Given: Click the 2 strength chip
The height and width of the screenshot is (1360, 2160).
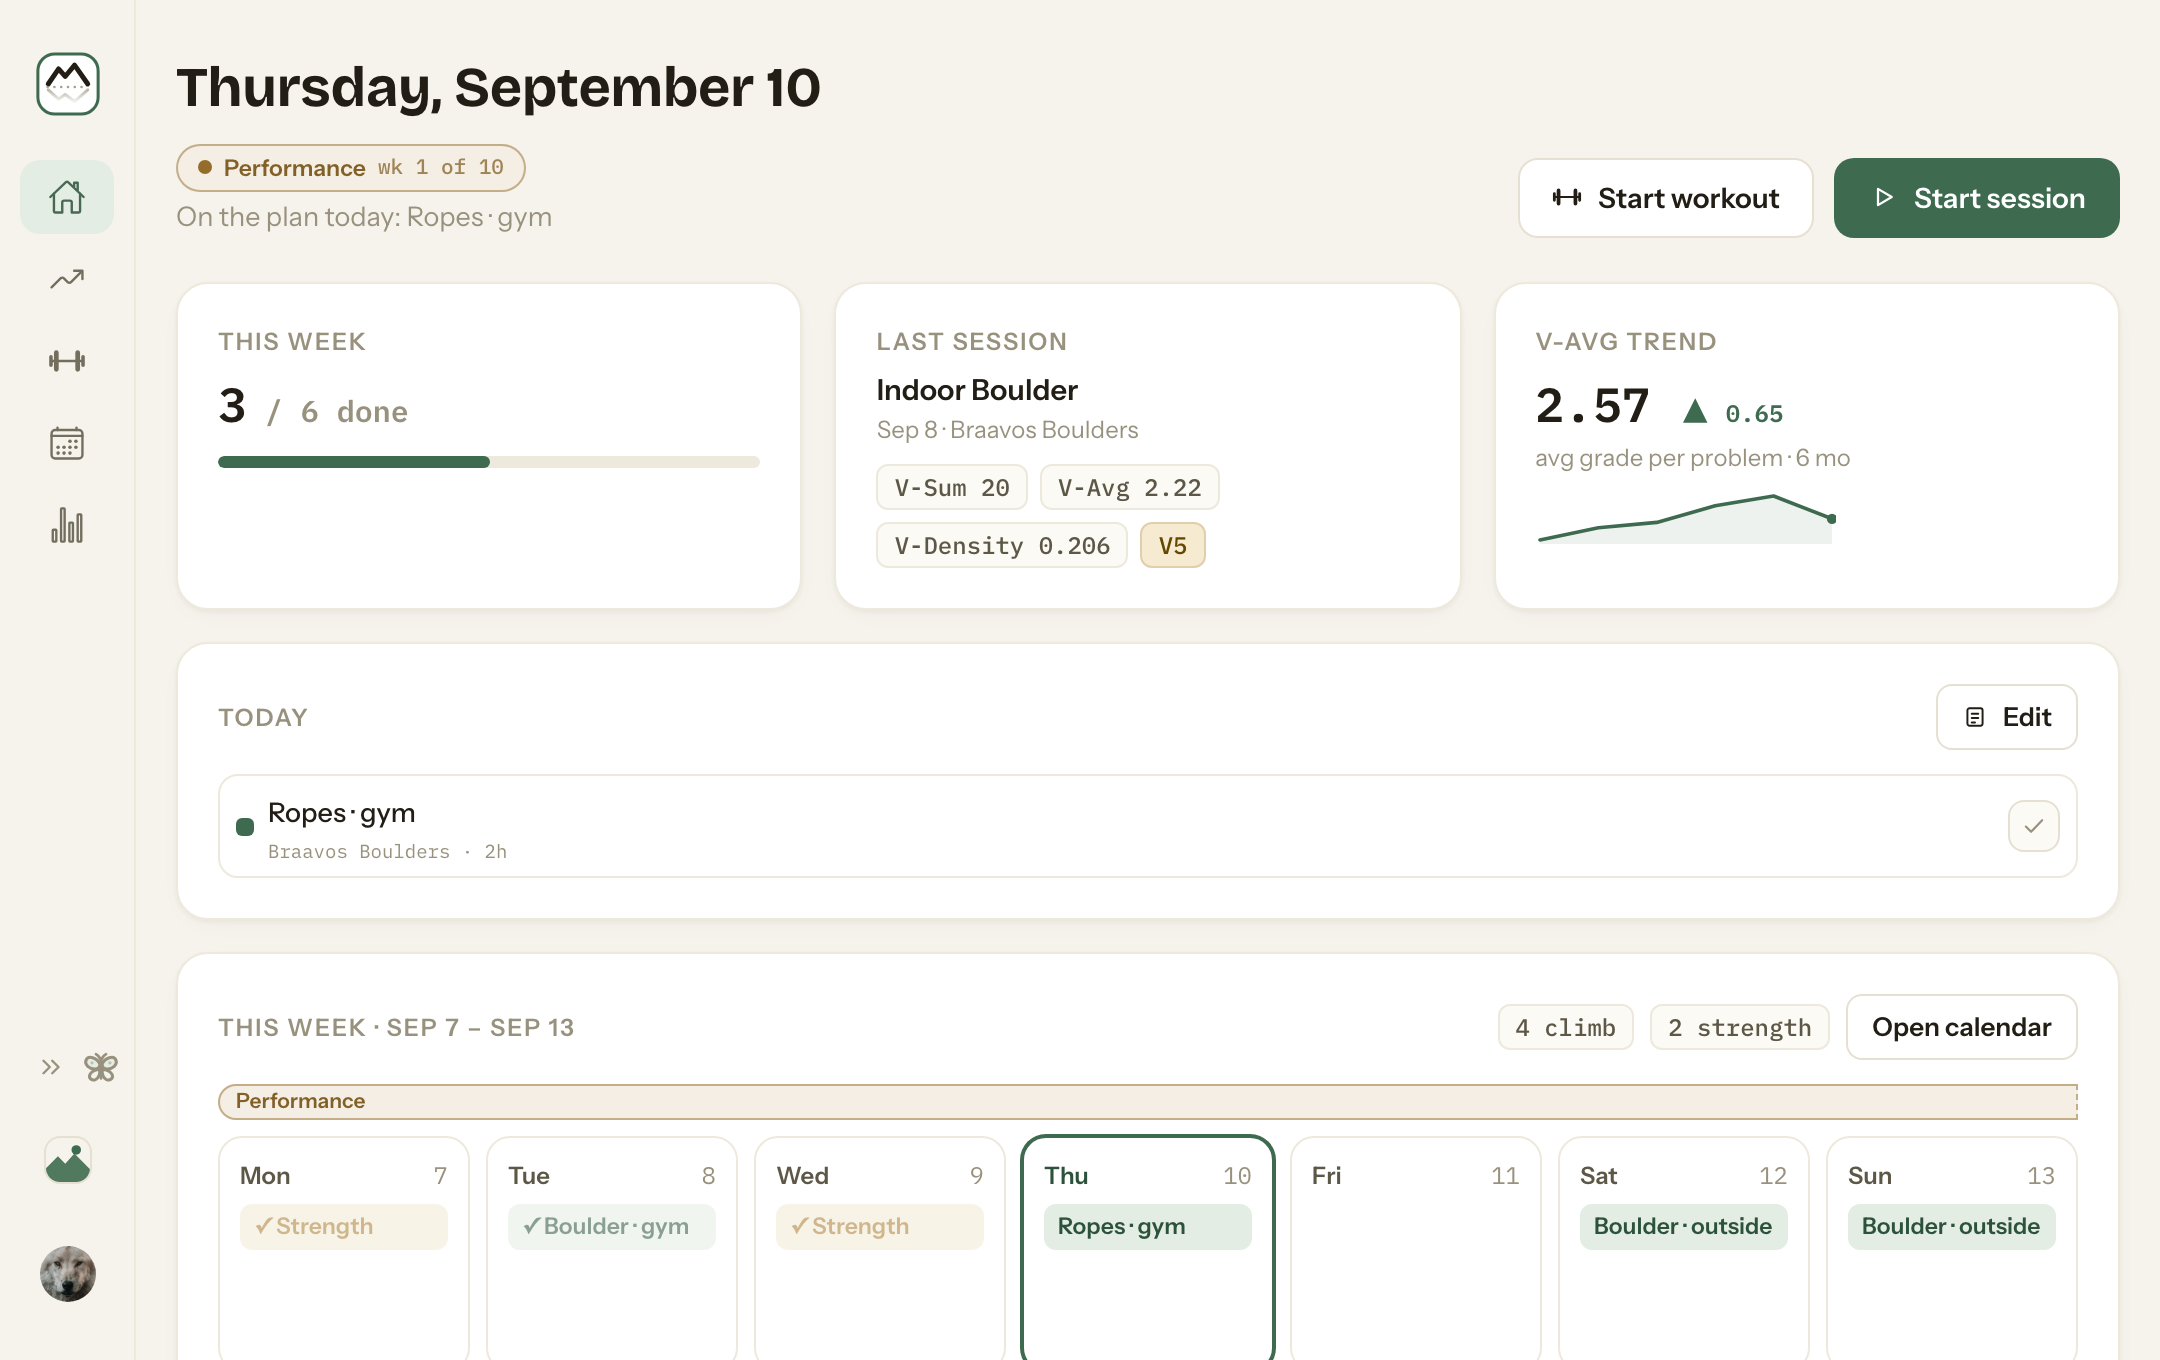Looking at the screenshot, I should point(1739,1027).
